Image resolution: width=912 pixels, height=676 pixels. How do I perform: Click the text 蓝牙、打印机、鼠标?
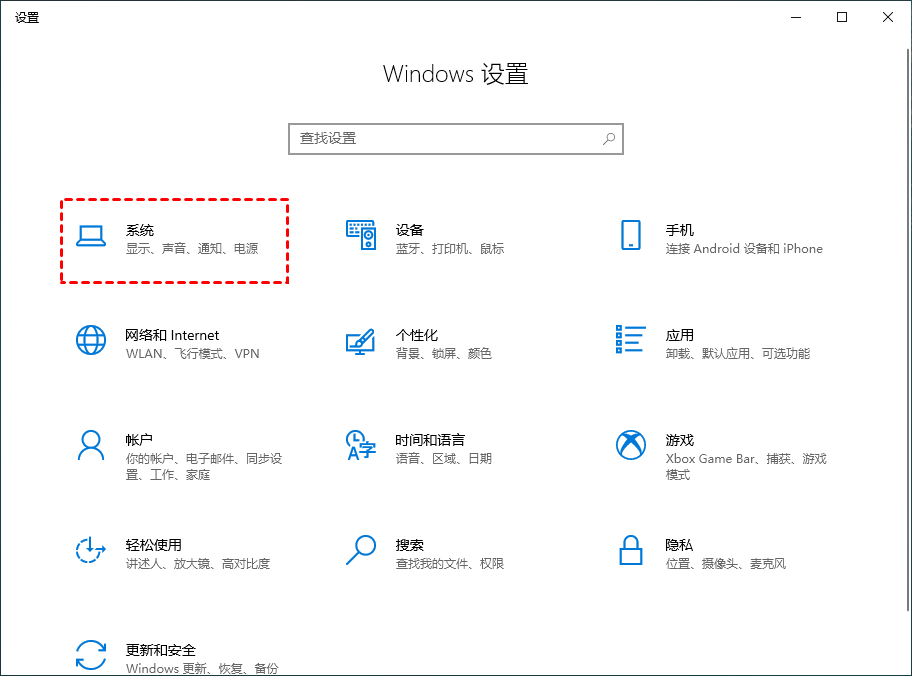coord(450,249)
